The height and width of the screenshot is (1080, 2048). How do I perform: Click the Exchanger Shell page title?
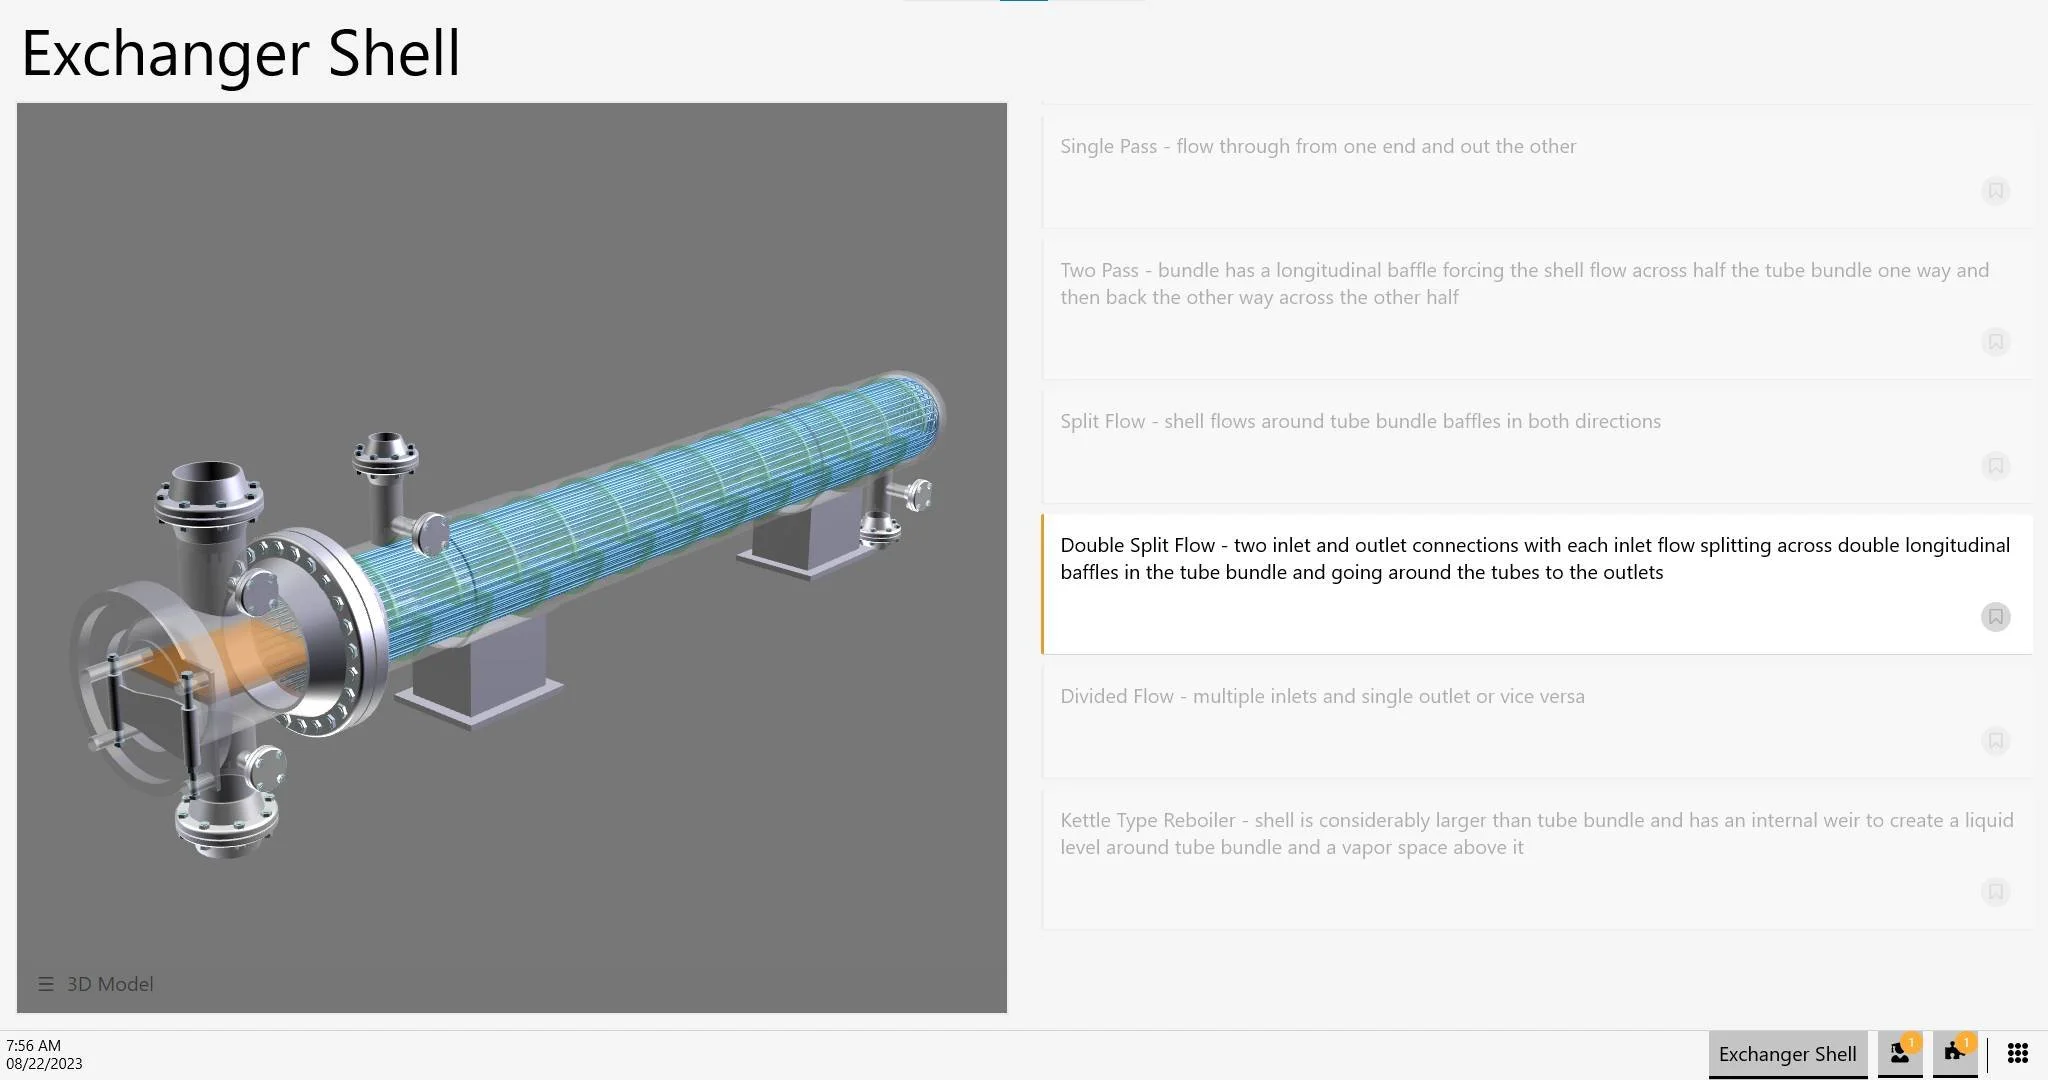tap(241, 53)
